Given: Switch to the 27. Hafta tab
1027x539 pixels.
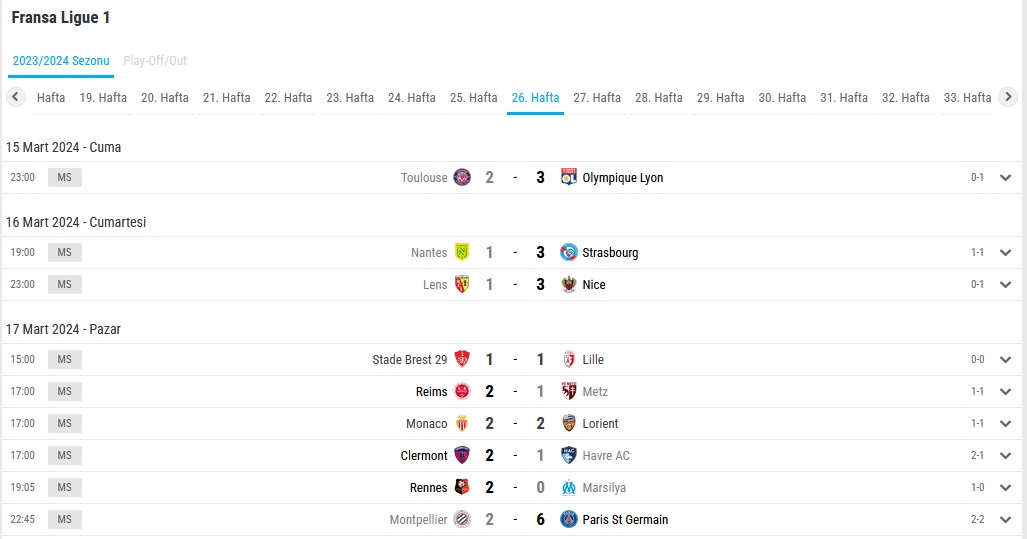Looking at the screenshot, I should (597, 98).
